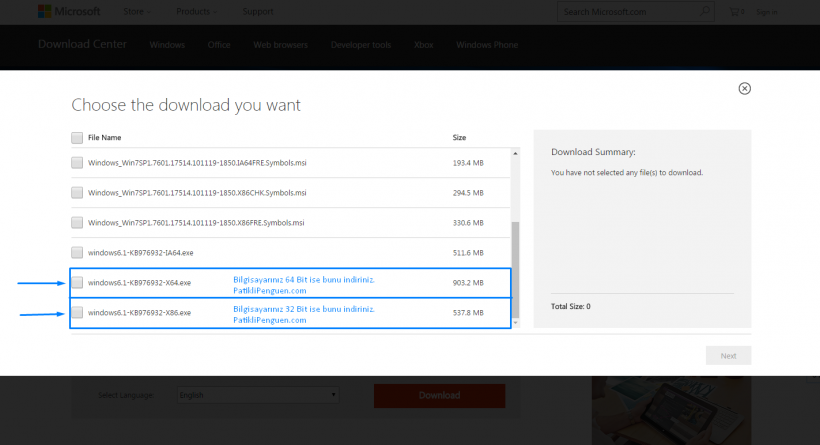
Task: Close the download chooser dialog
Action: coord(745,88)
